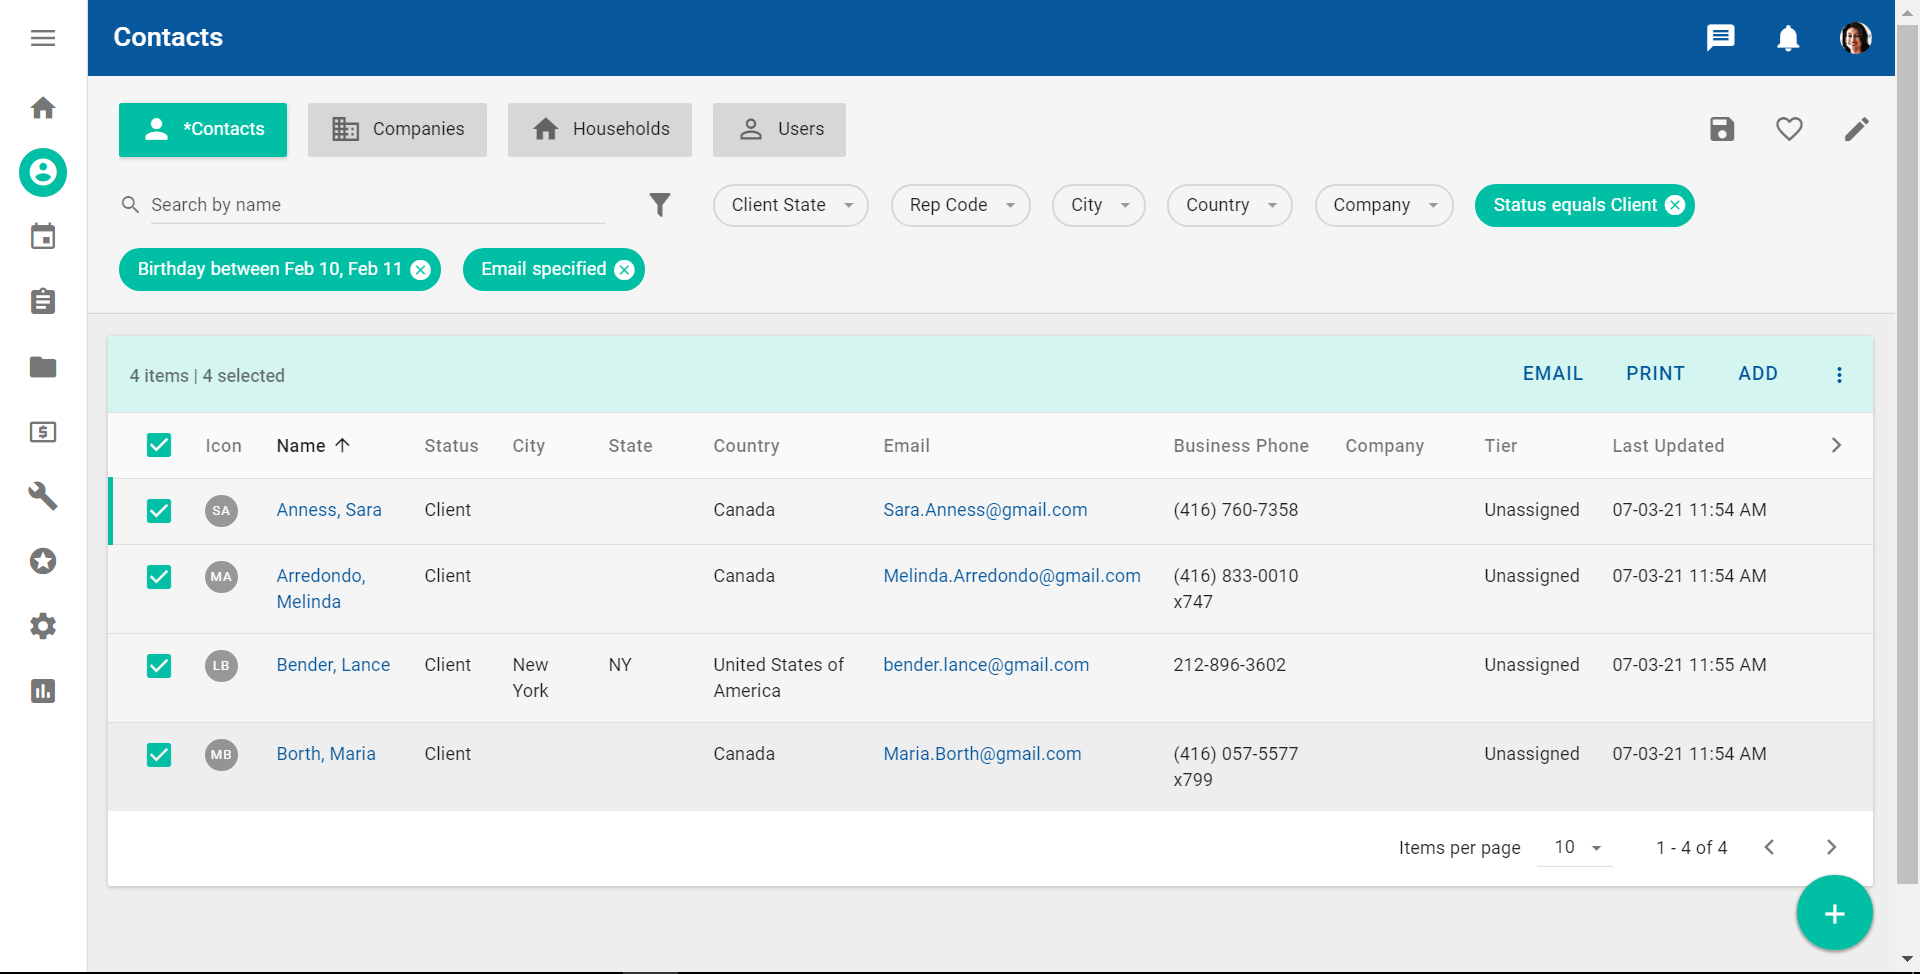Image resolution: width=1920 pixels, height=974 pixels.
Task: Deselect the Bender, Lance row checkbox
Action: pyautogui.click(x=159, y=666)
